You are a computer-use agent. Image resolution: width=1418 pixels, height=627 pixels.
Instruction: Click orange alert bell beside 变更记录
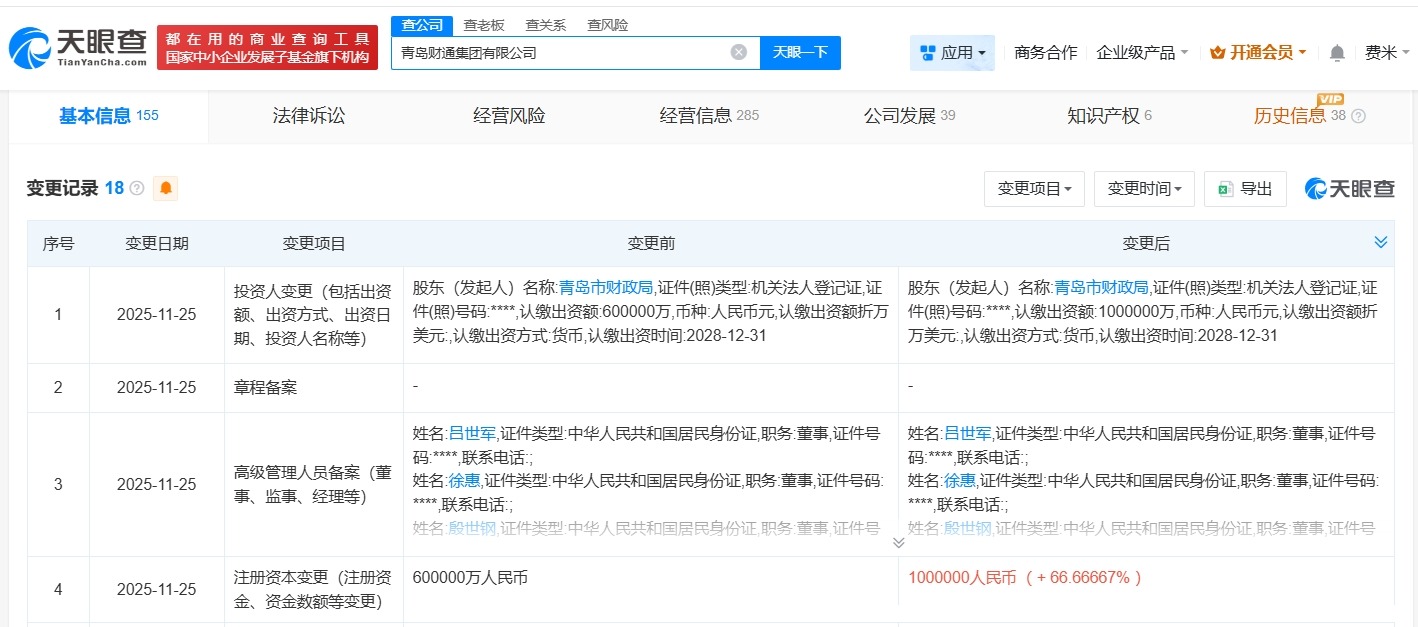165,188
